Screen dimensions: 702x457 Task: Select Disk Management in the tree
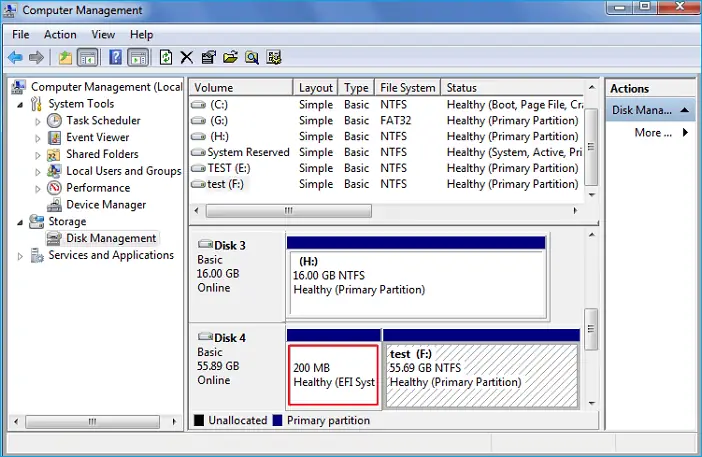111,238
